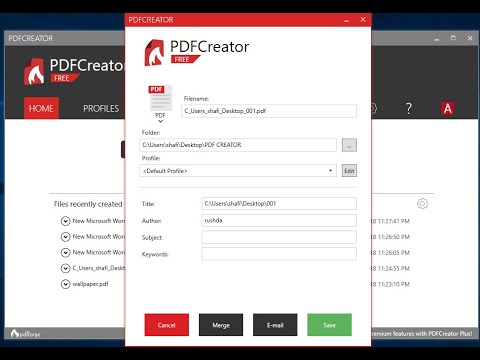Click the PDF document format icon
Image resolution: width=480 pixels, height=360 pixels.
pyautogui.click(x=160, y=98)
